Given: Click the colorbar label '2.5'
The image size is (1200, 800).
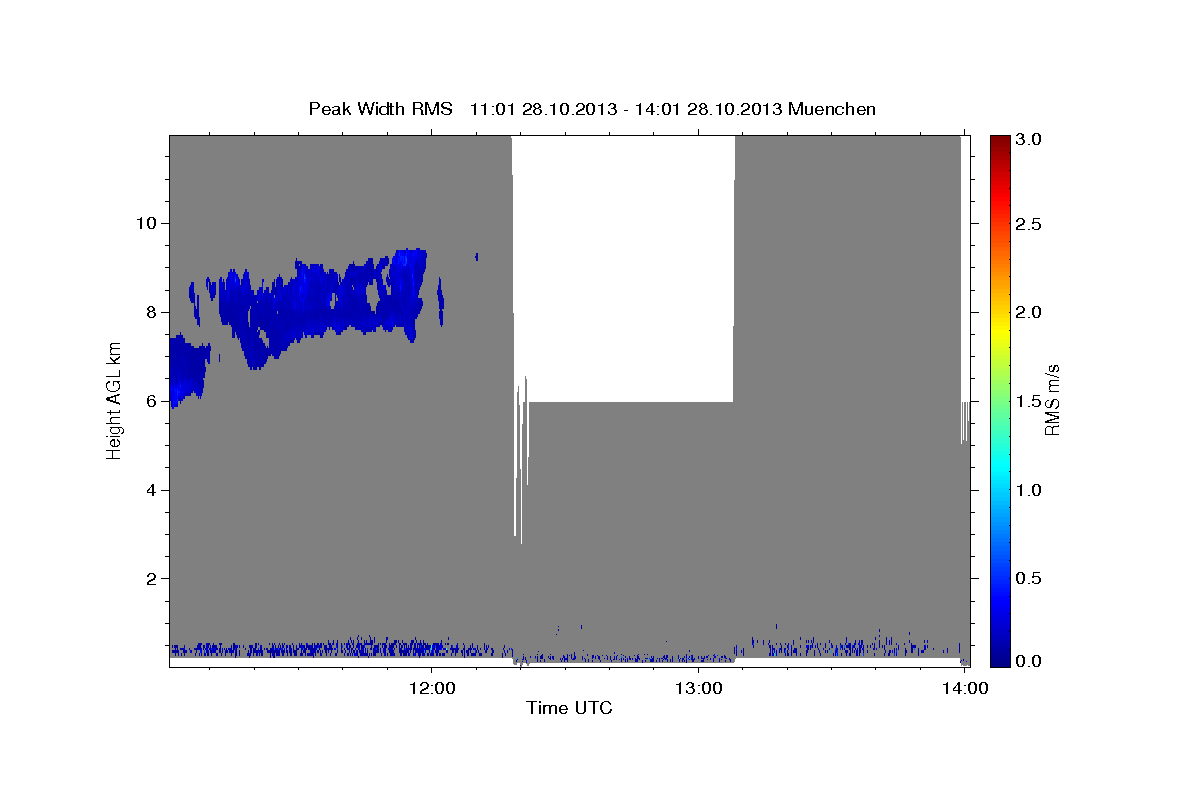Looking at the screenshot, I should coord(1028,224).
